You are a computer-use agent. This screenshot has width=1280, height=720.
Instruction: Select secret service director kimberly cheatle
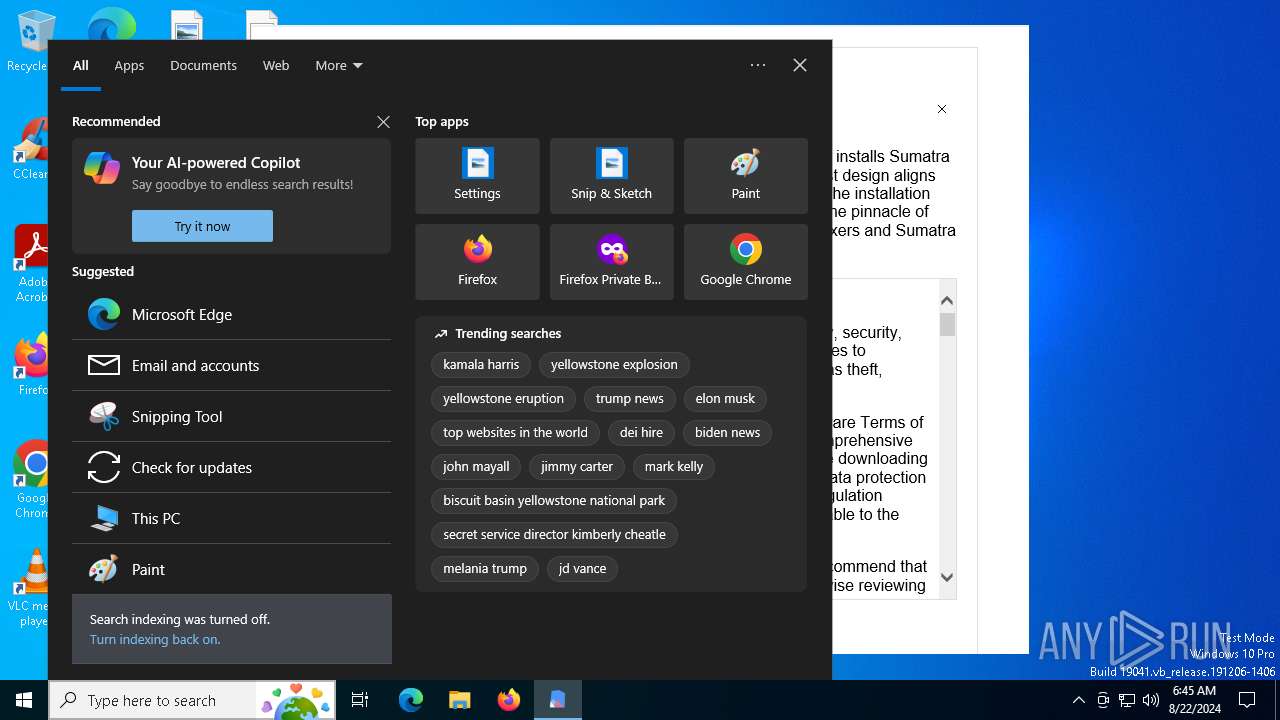(554, 535)
